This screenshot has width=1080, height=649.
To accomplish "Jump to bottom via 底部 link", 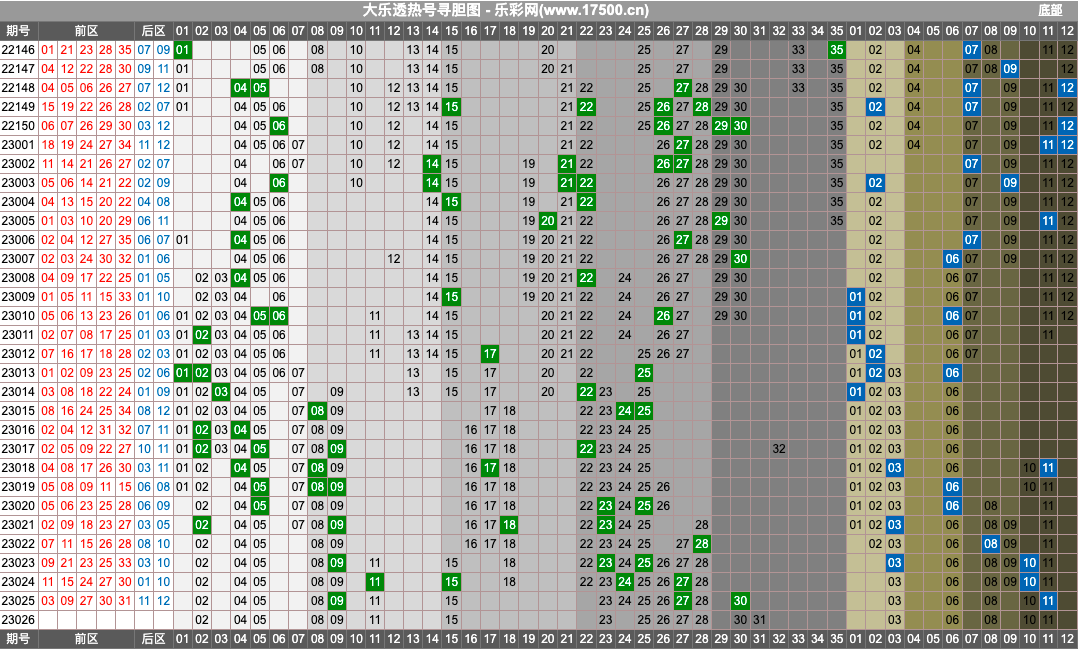I will (1050, 10).
